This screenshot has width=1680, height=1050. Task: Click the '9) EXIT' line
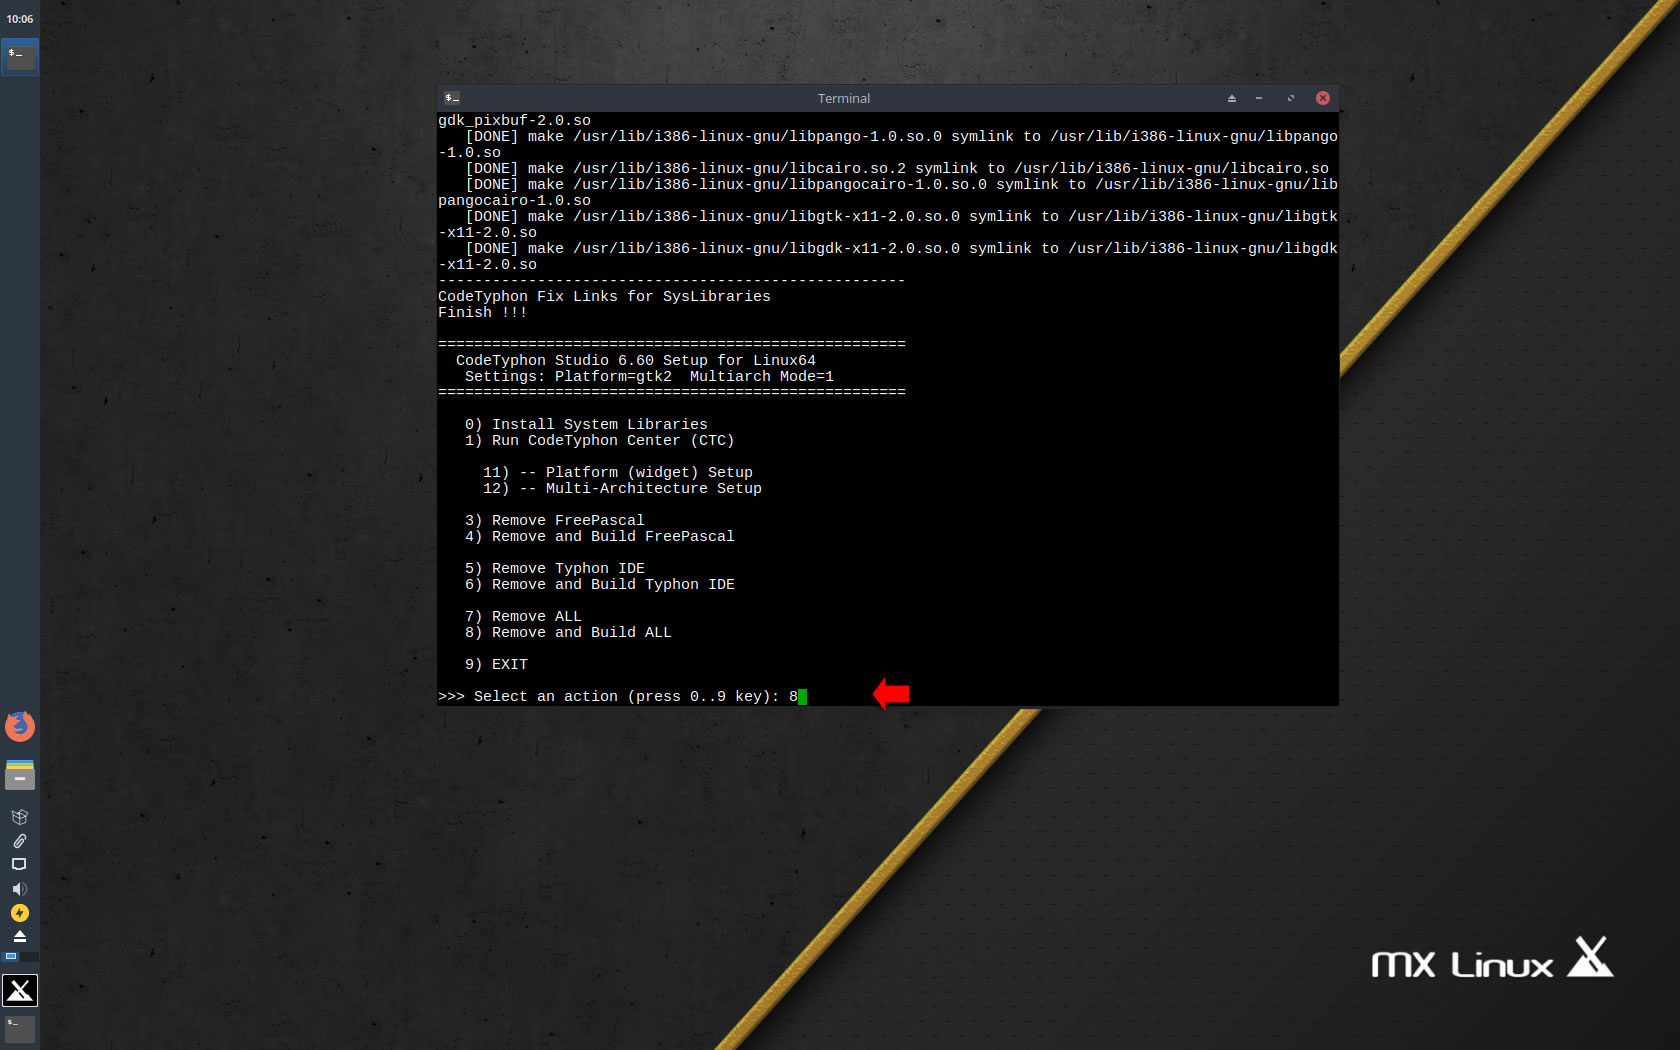click(496, 665)
